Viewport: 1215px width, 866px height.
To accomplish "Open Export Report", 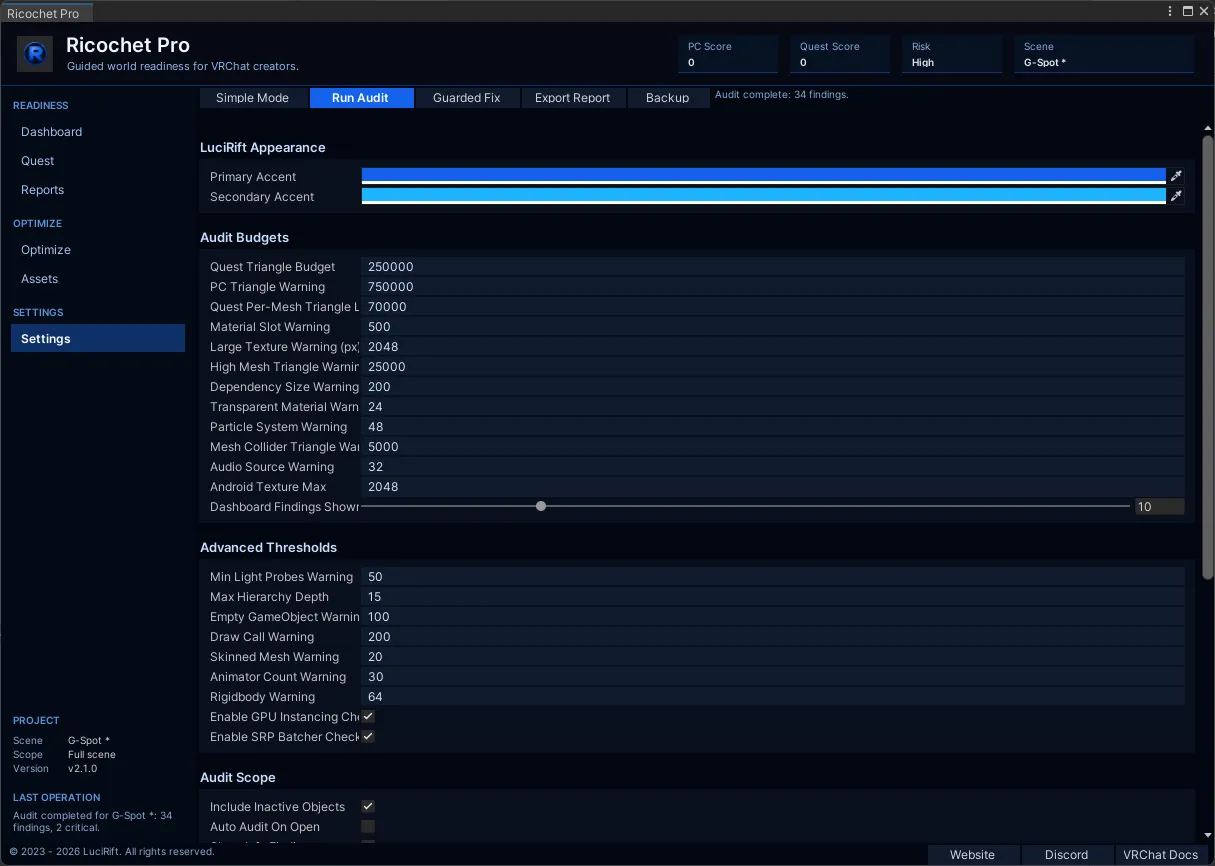I will 572,98.
